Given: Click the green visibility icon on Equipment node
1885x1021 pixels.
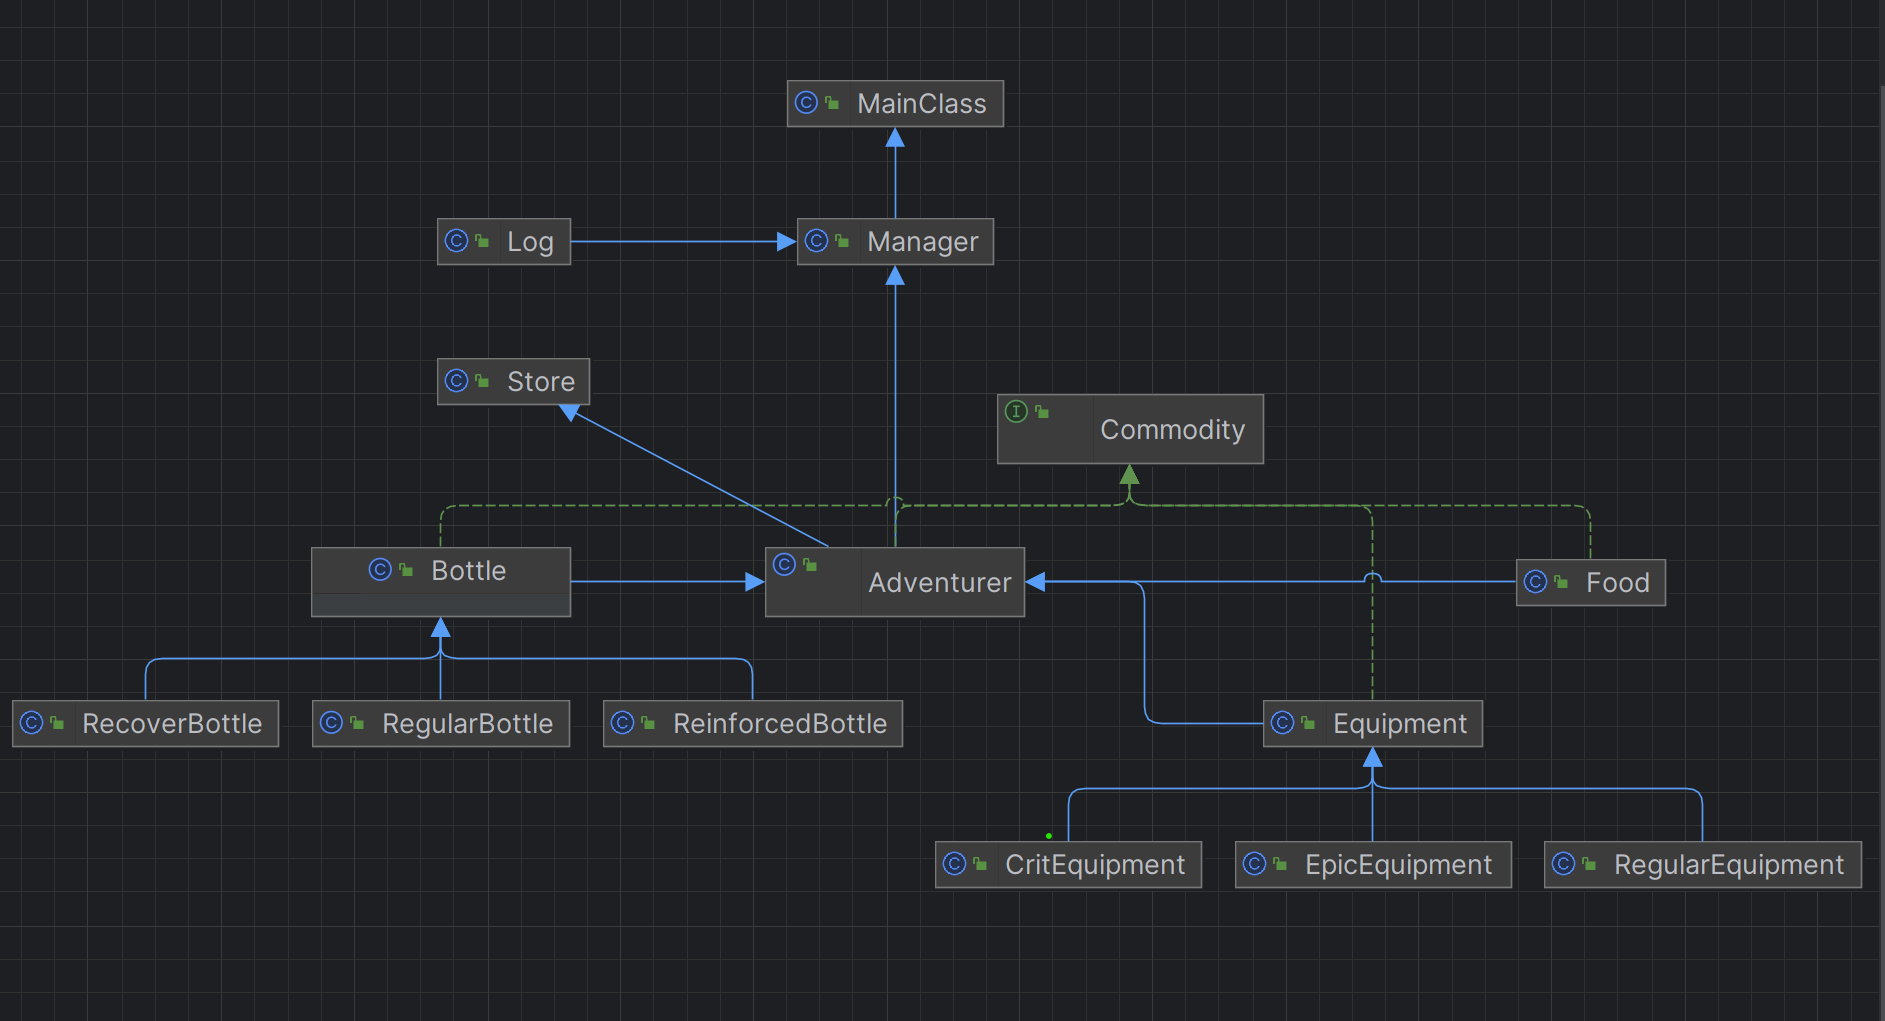Looking at the screenshot, I should coord(1308,724).
